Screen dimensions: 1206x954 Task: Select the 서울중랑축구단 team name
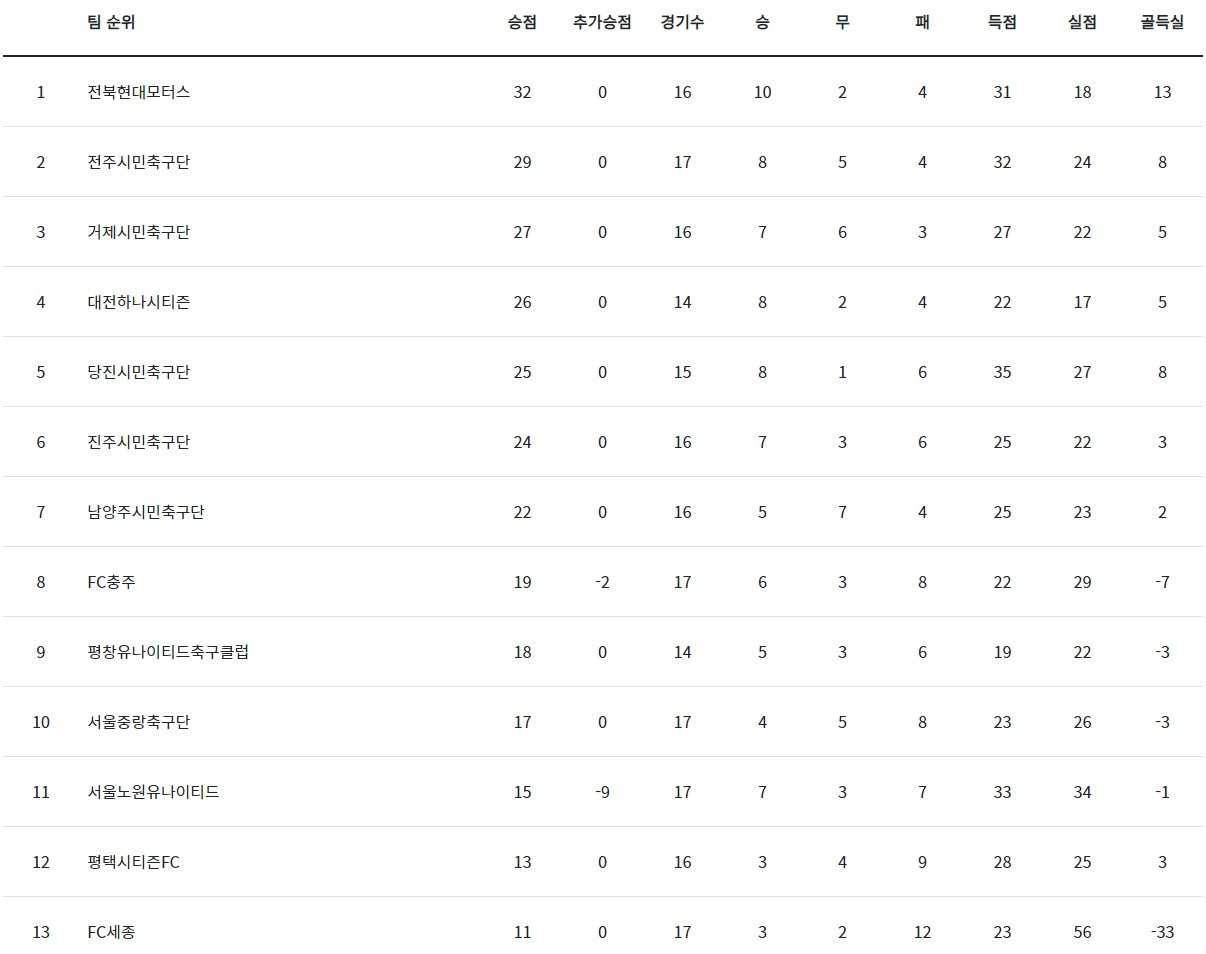138,722
